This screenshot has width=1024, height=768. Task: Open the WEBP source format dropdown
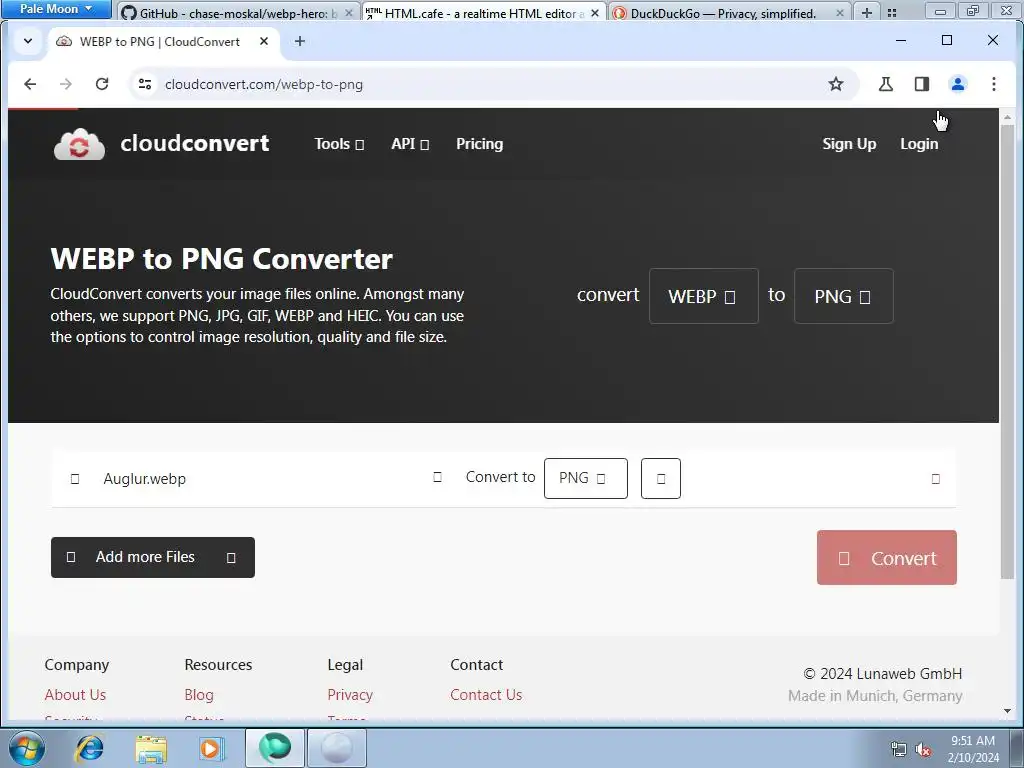(704, 296)
